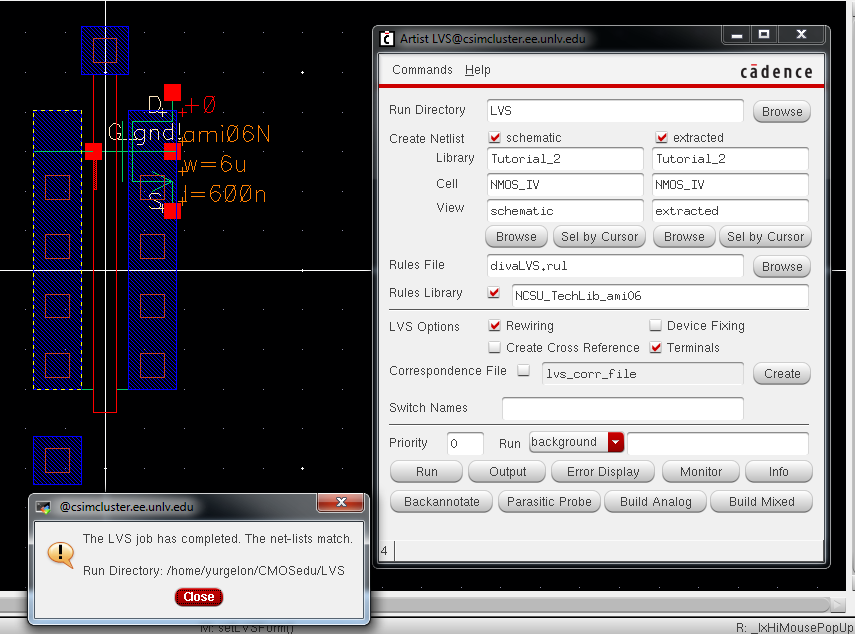This screenshot has width=855, height=634.
Task: Click the schematic Cell field NMOS_IV
Action: pyautogui.click(x=565, y=185)
